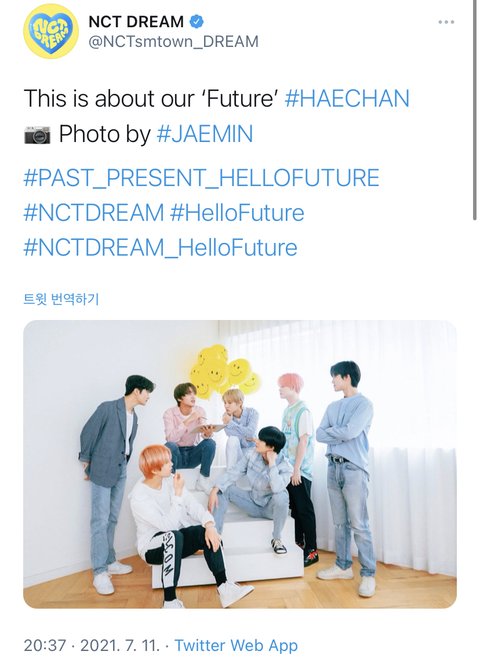
Task: Open the @NCTsmtown_DREAM handle
Action: point(173,42)
